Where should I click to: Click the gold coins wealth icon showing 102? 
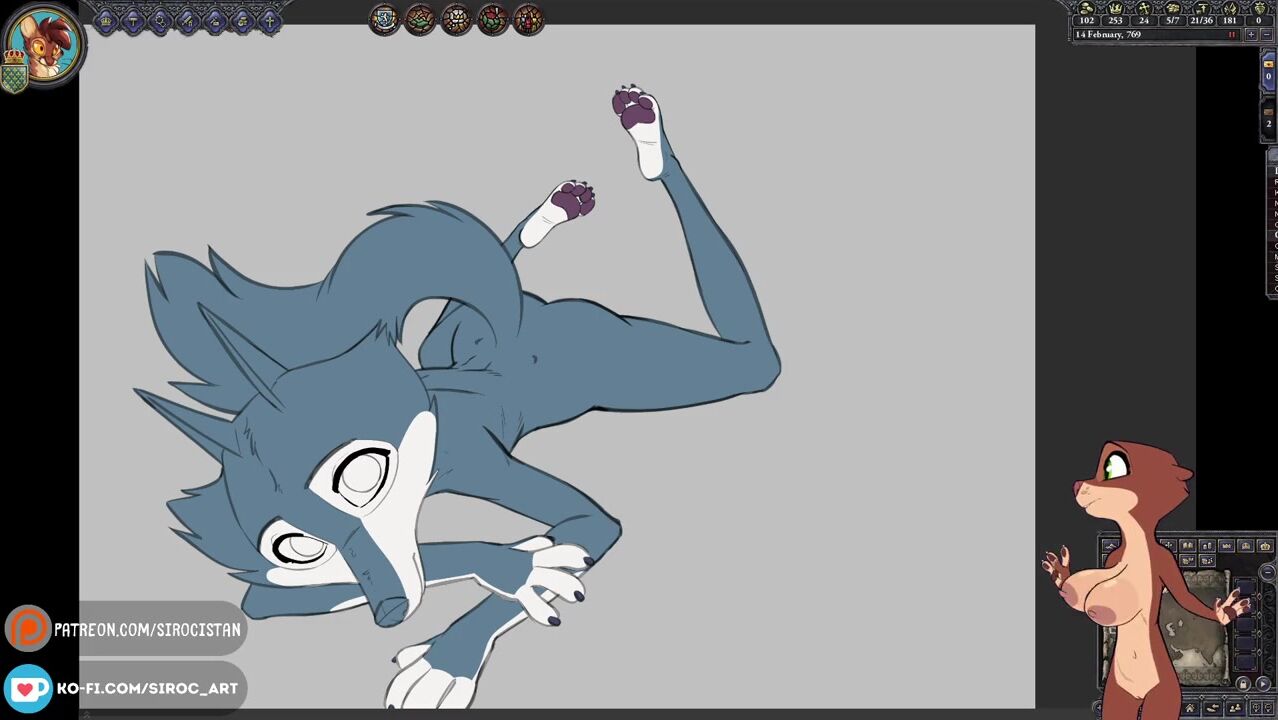coord(1086,9)
